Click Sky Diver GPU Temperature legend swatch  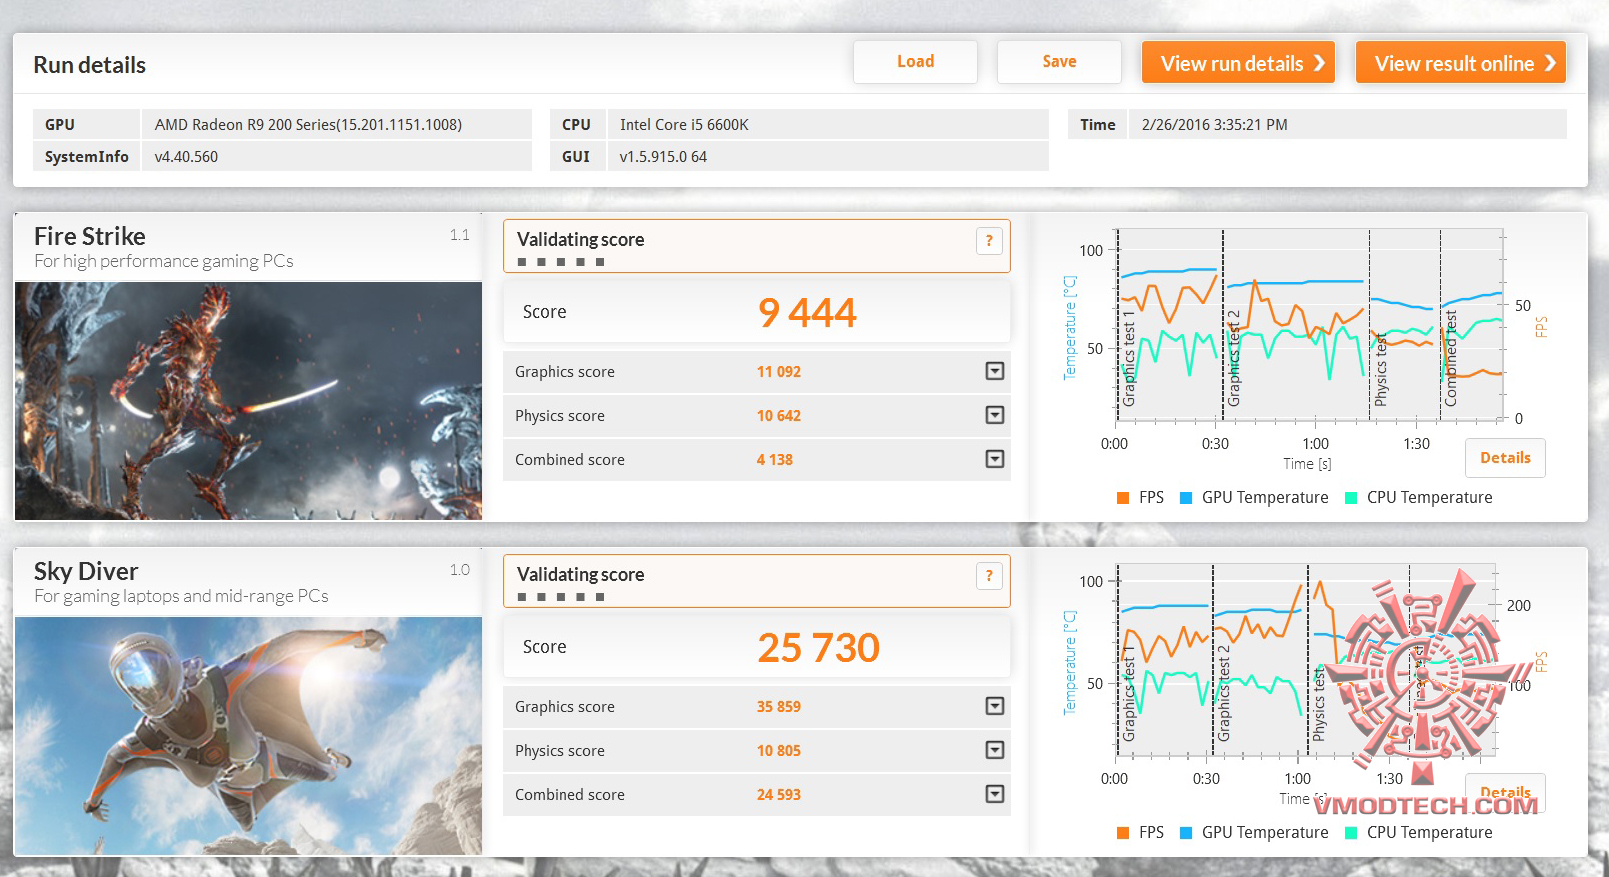coord(1186,833)
